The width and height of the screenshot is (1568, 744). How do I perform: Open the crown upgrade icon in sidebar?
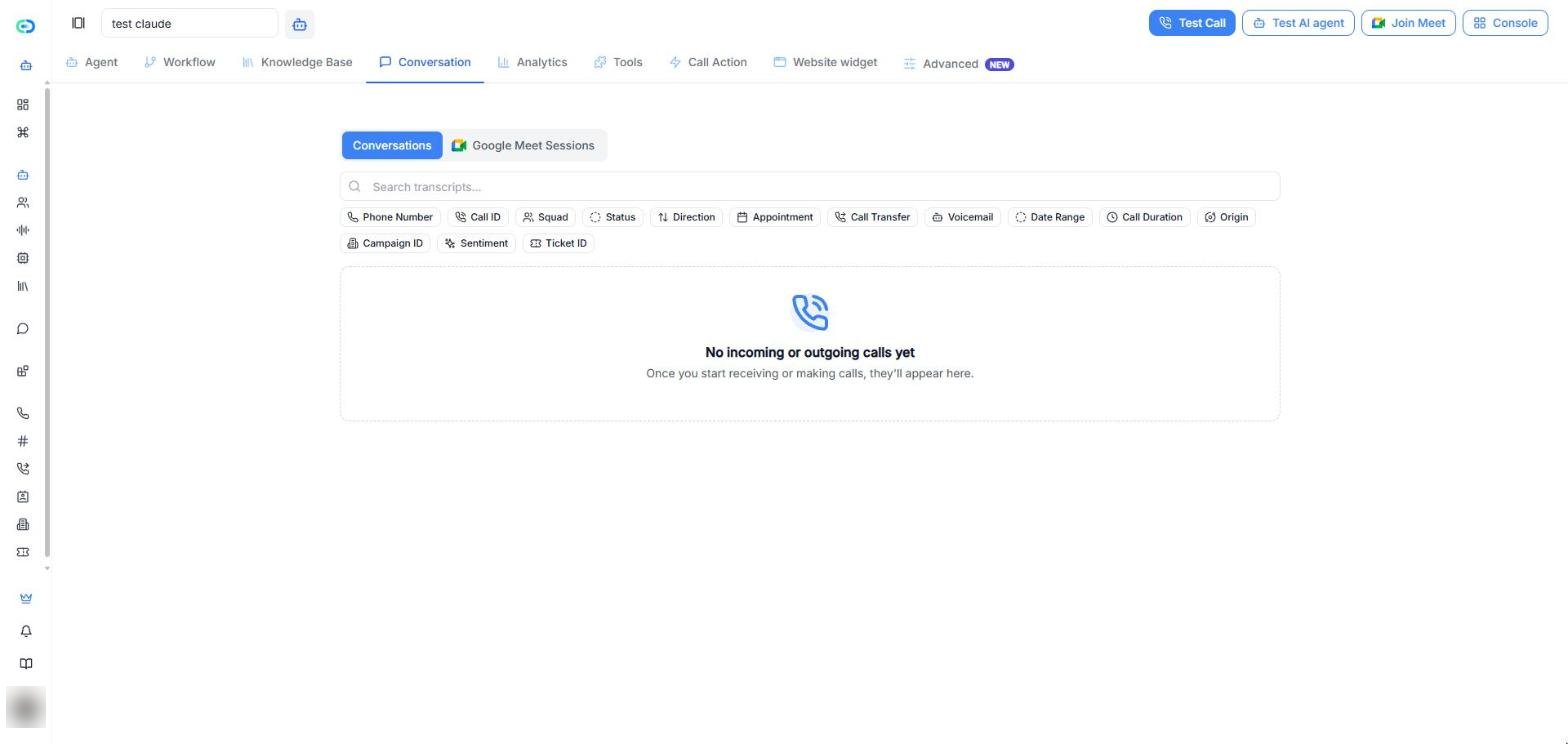(26, 598)
